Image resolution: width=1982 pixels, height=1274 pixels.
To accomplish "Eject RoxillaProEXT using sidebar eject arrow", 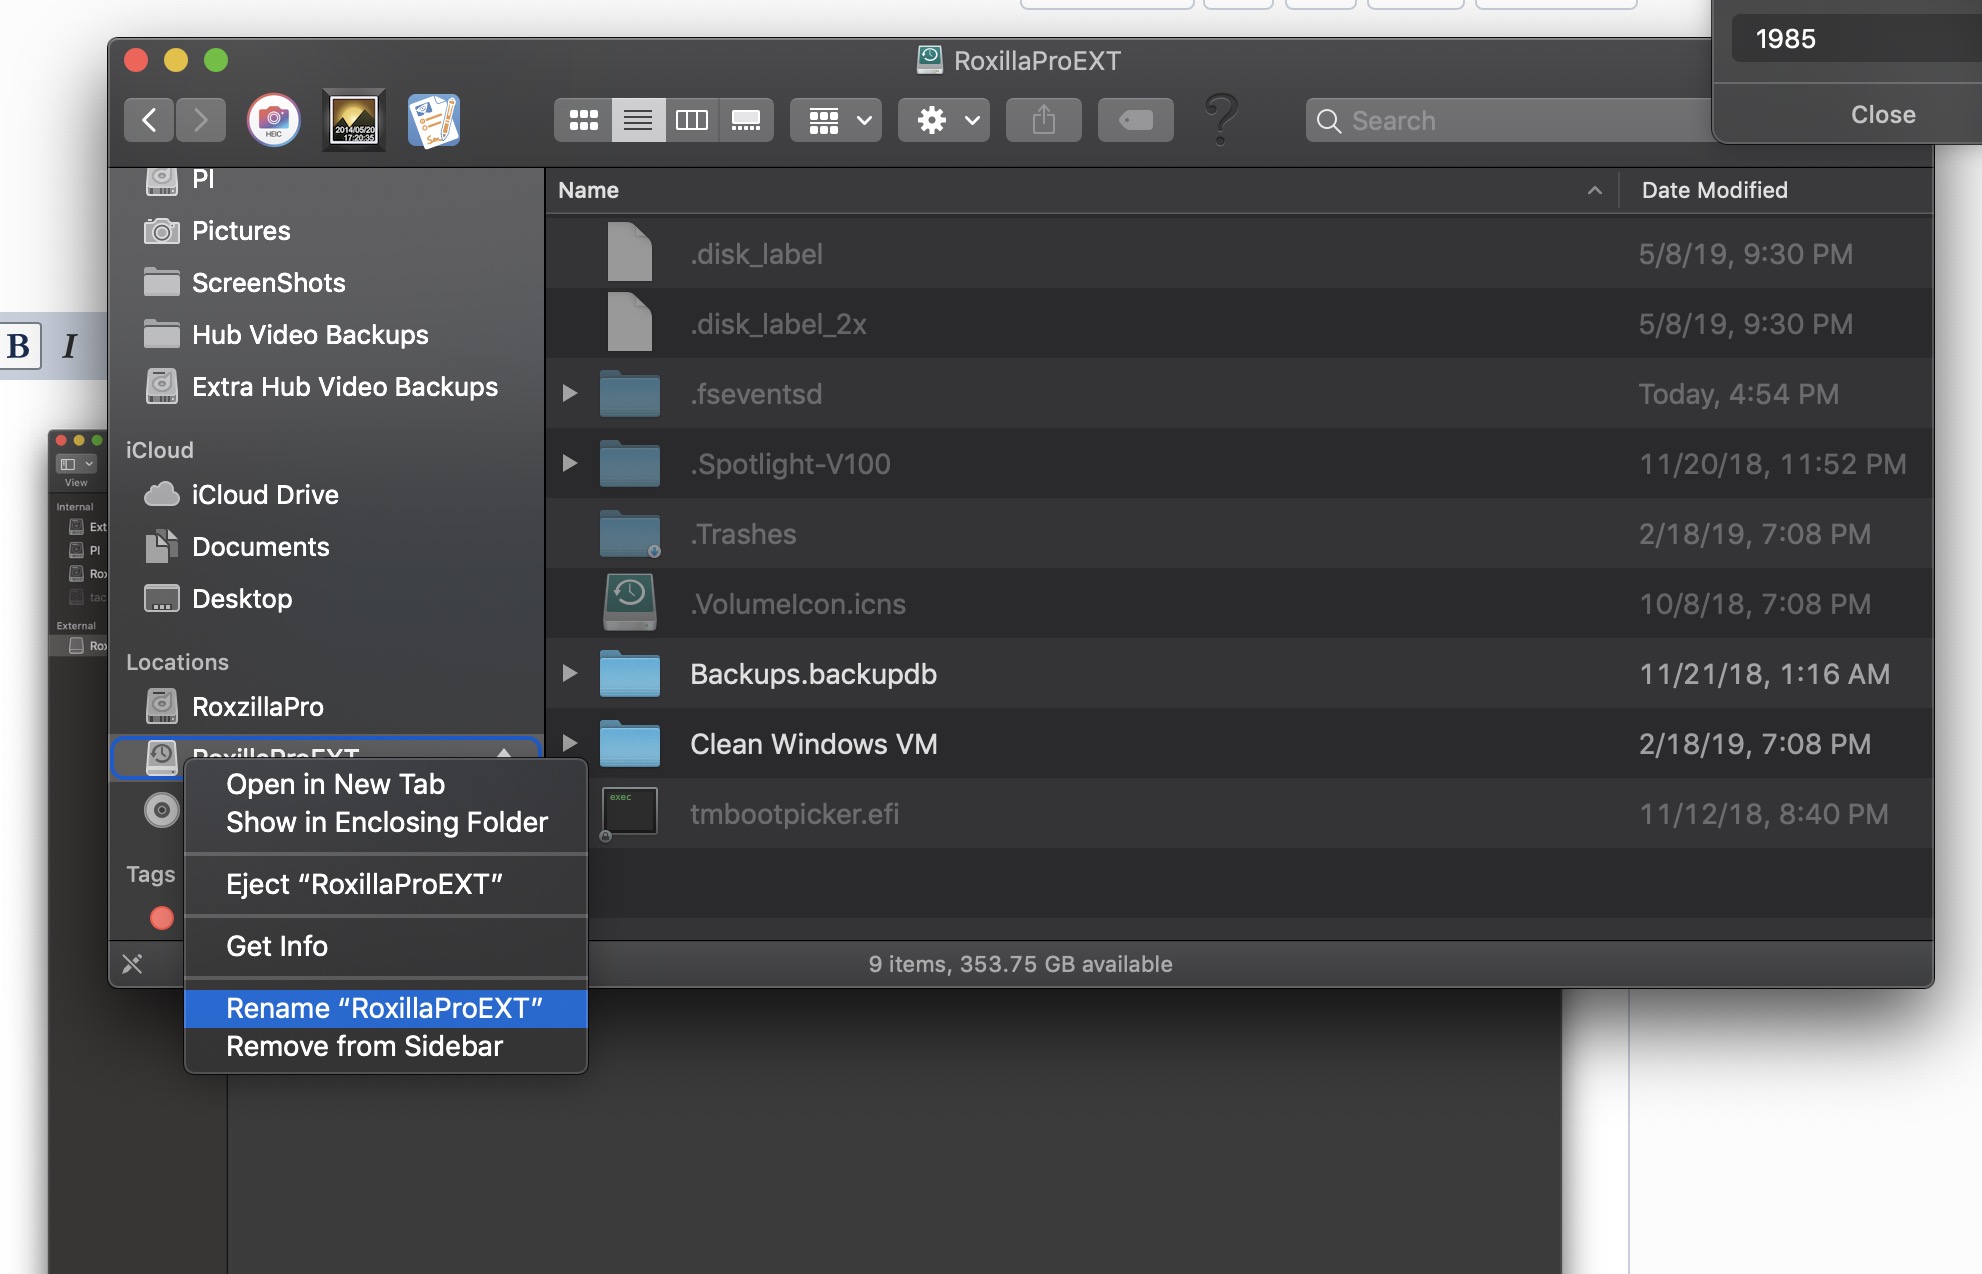I will [504, 752].
